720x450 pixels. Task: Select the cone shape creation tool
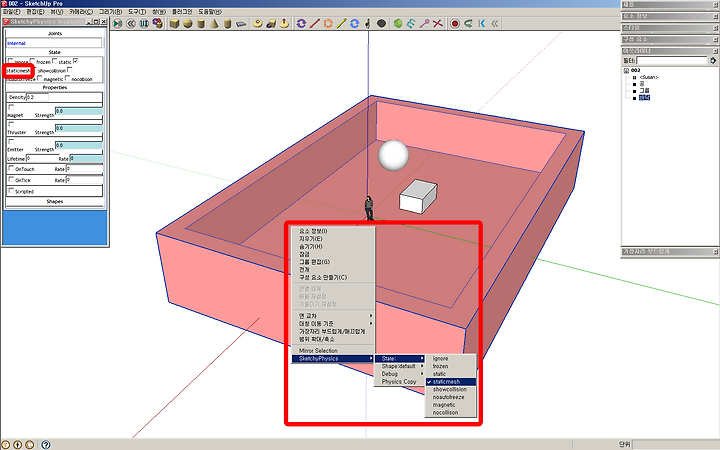click(214, 23)
